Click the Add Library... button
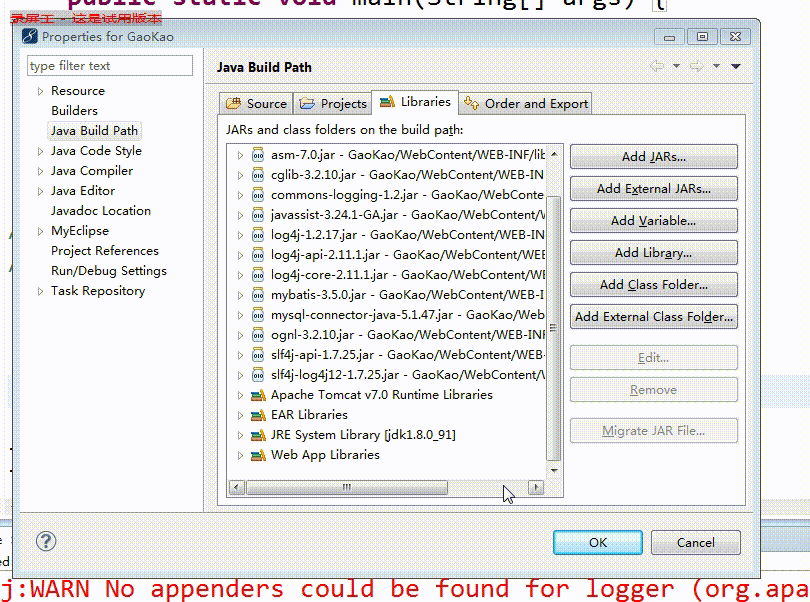The width and height of the screenshot is (810, 602). tap(653, 253)
